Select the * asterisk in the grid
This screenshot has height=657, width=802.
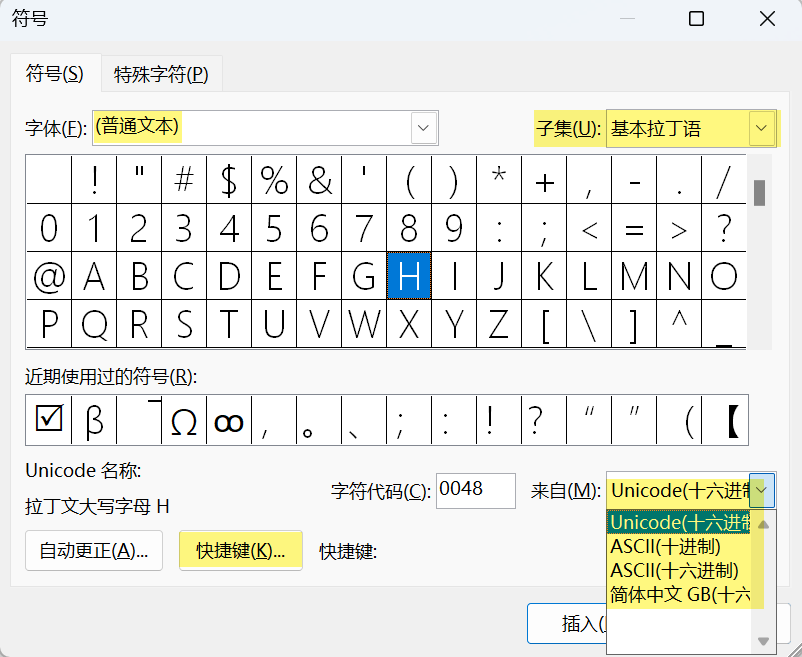coord(499,179)
